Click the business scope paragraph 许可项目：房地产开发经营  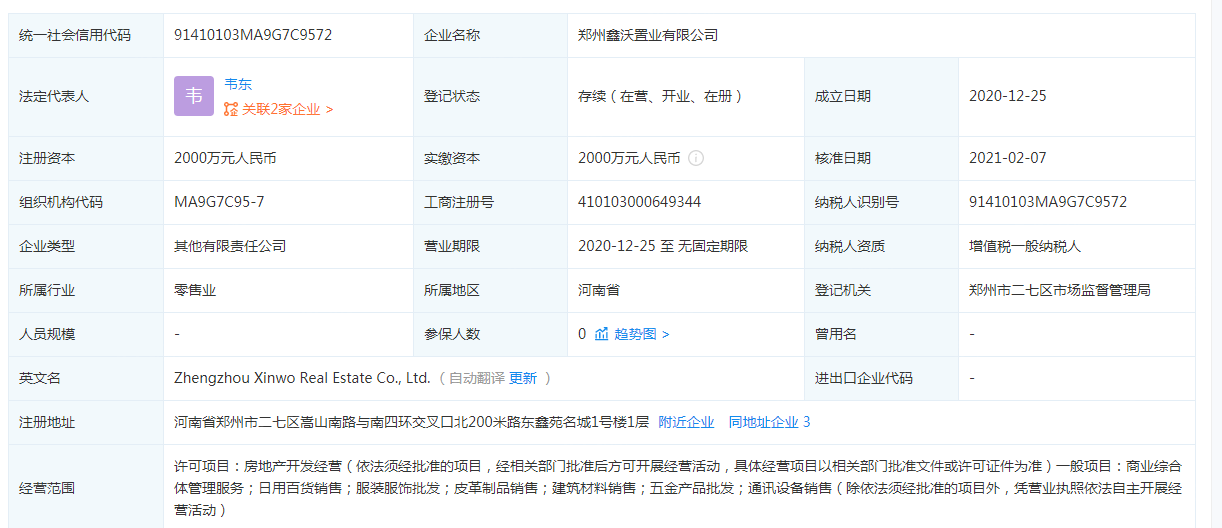point(678,488)
